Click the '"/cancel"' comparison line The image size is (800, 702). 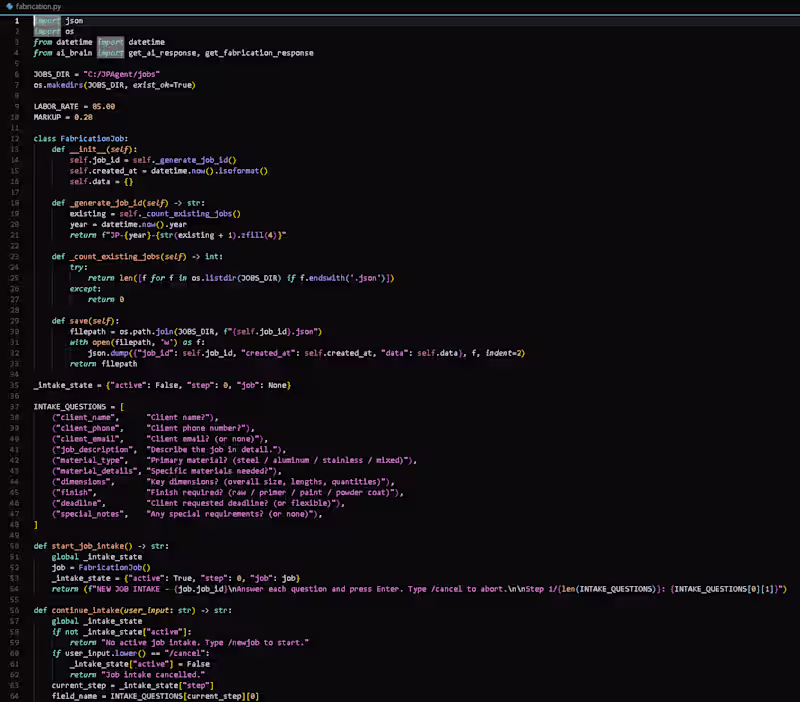[x=130, y=653]
